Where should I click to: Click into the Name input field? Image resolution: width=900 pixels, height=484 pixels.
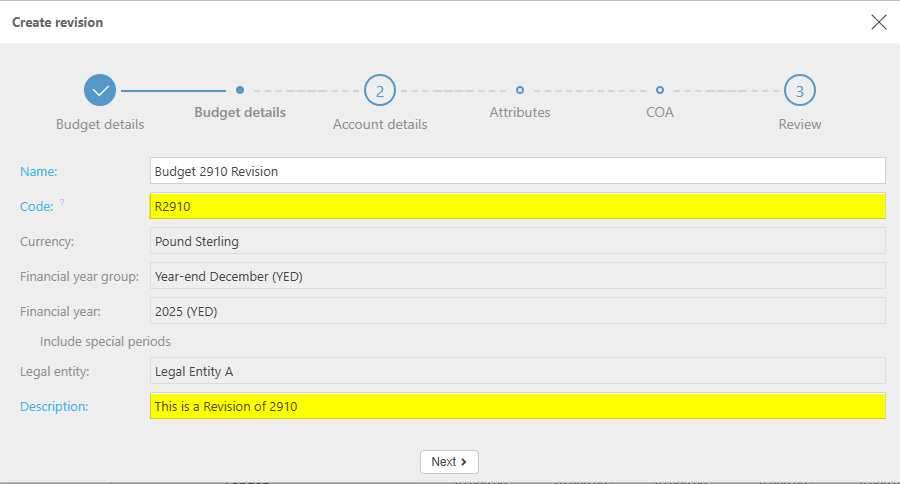[x=517, y=171]
